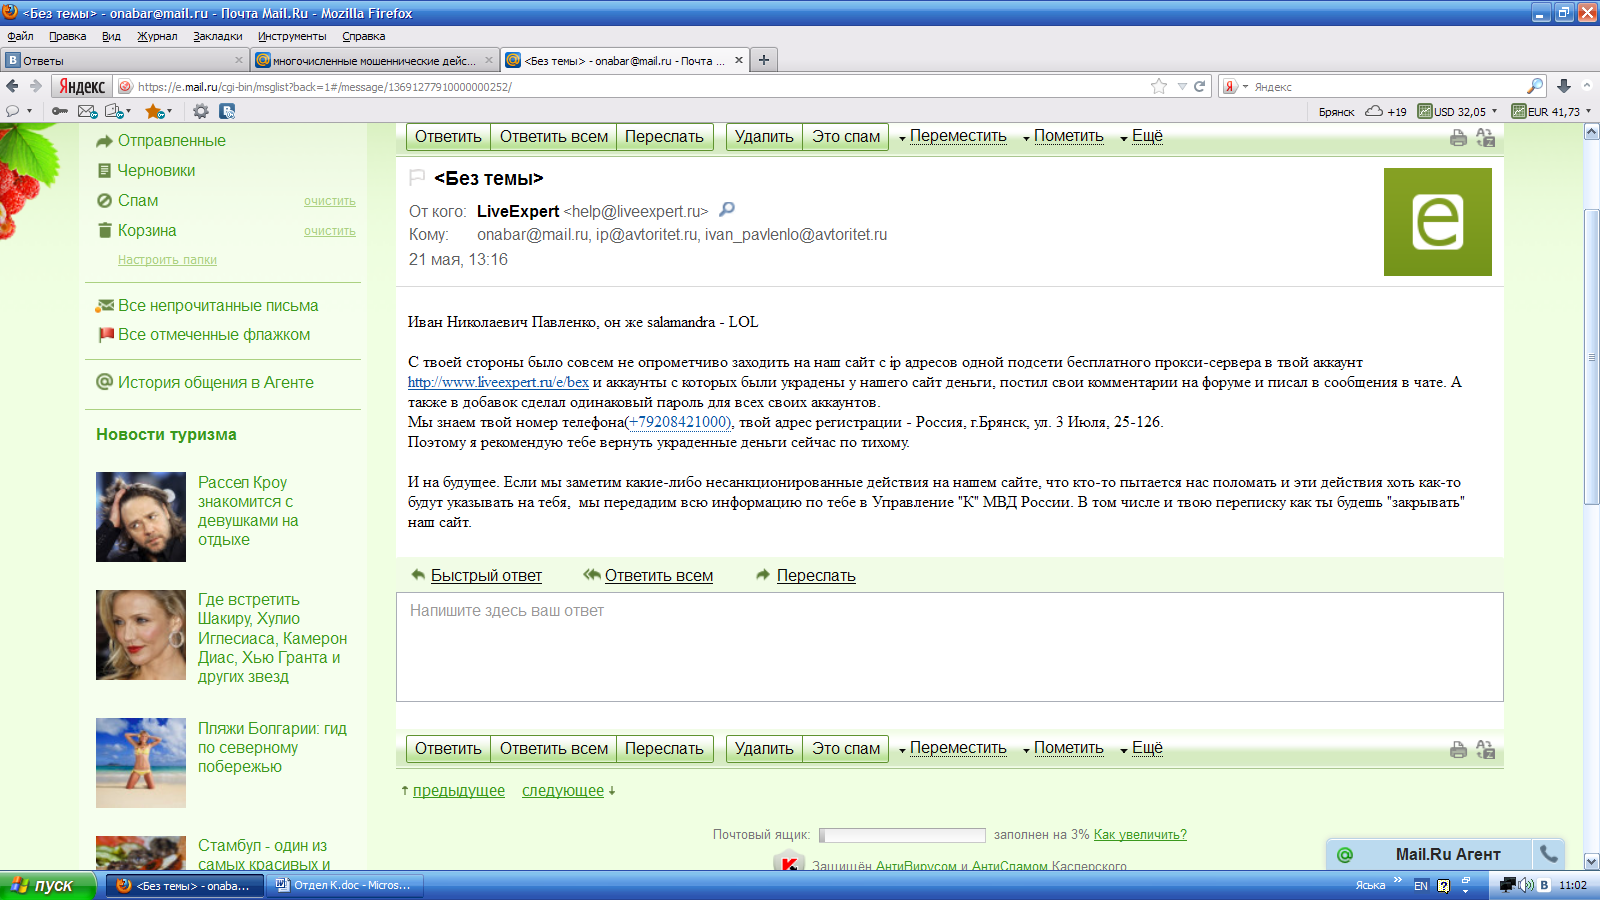Open the gear settings icon in toolbar
Screen dimensions: 1600x900
click(x=201, y=111)
